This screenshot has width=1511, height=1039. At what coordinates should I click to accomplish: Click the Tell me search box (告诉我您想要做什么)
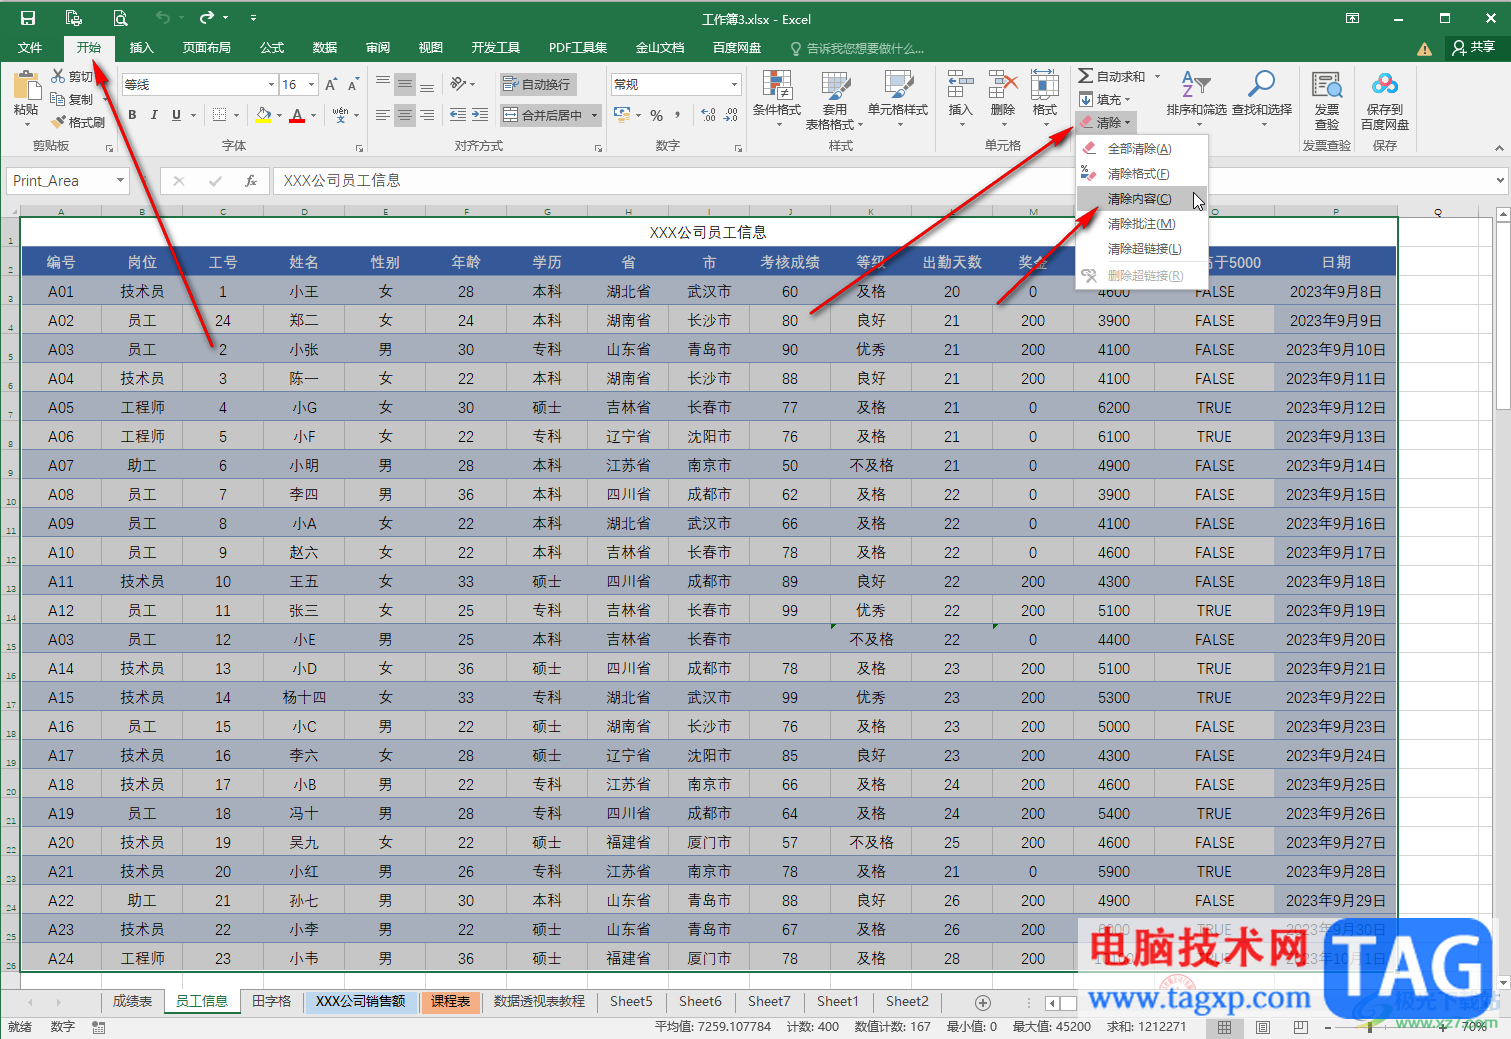pyautogui.click(x=858, y=48)
